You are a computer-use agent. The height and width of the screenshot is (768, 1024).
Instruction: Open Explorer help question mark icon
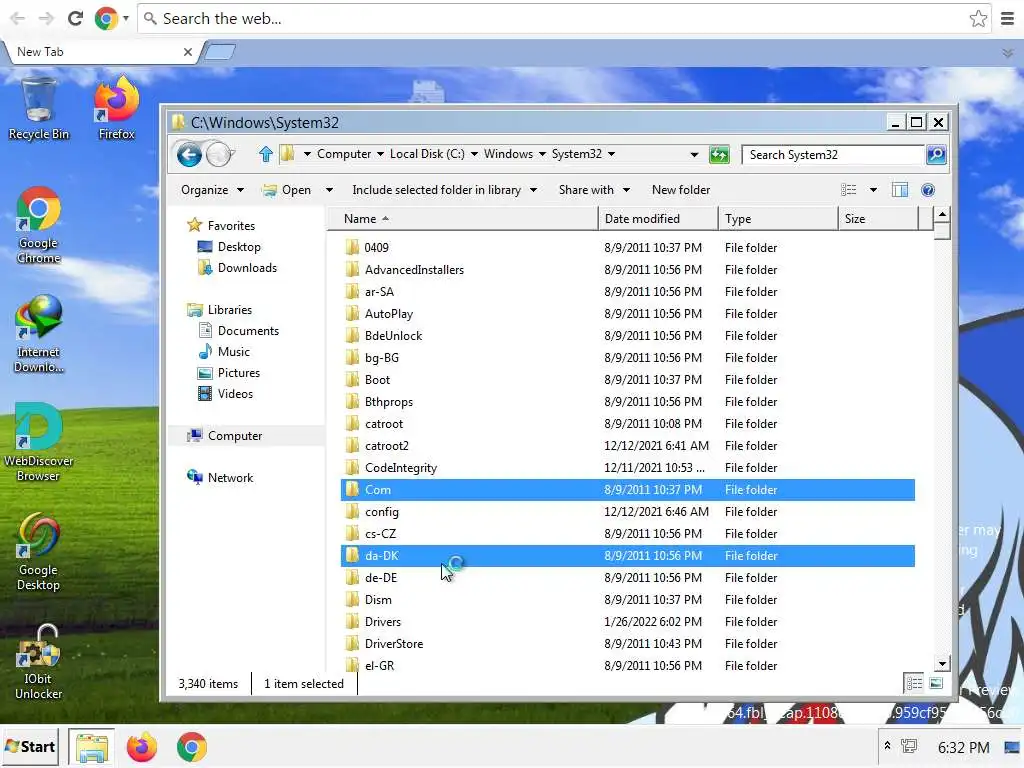coord(927,190)
